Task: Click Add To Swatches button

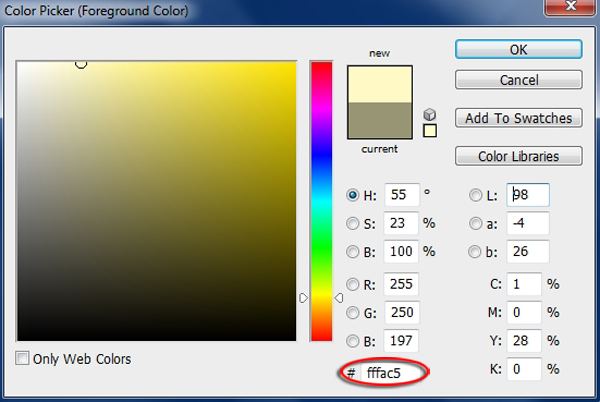Action: (518, 118)
